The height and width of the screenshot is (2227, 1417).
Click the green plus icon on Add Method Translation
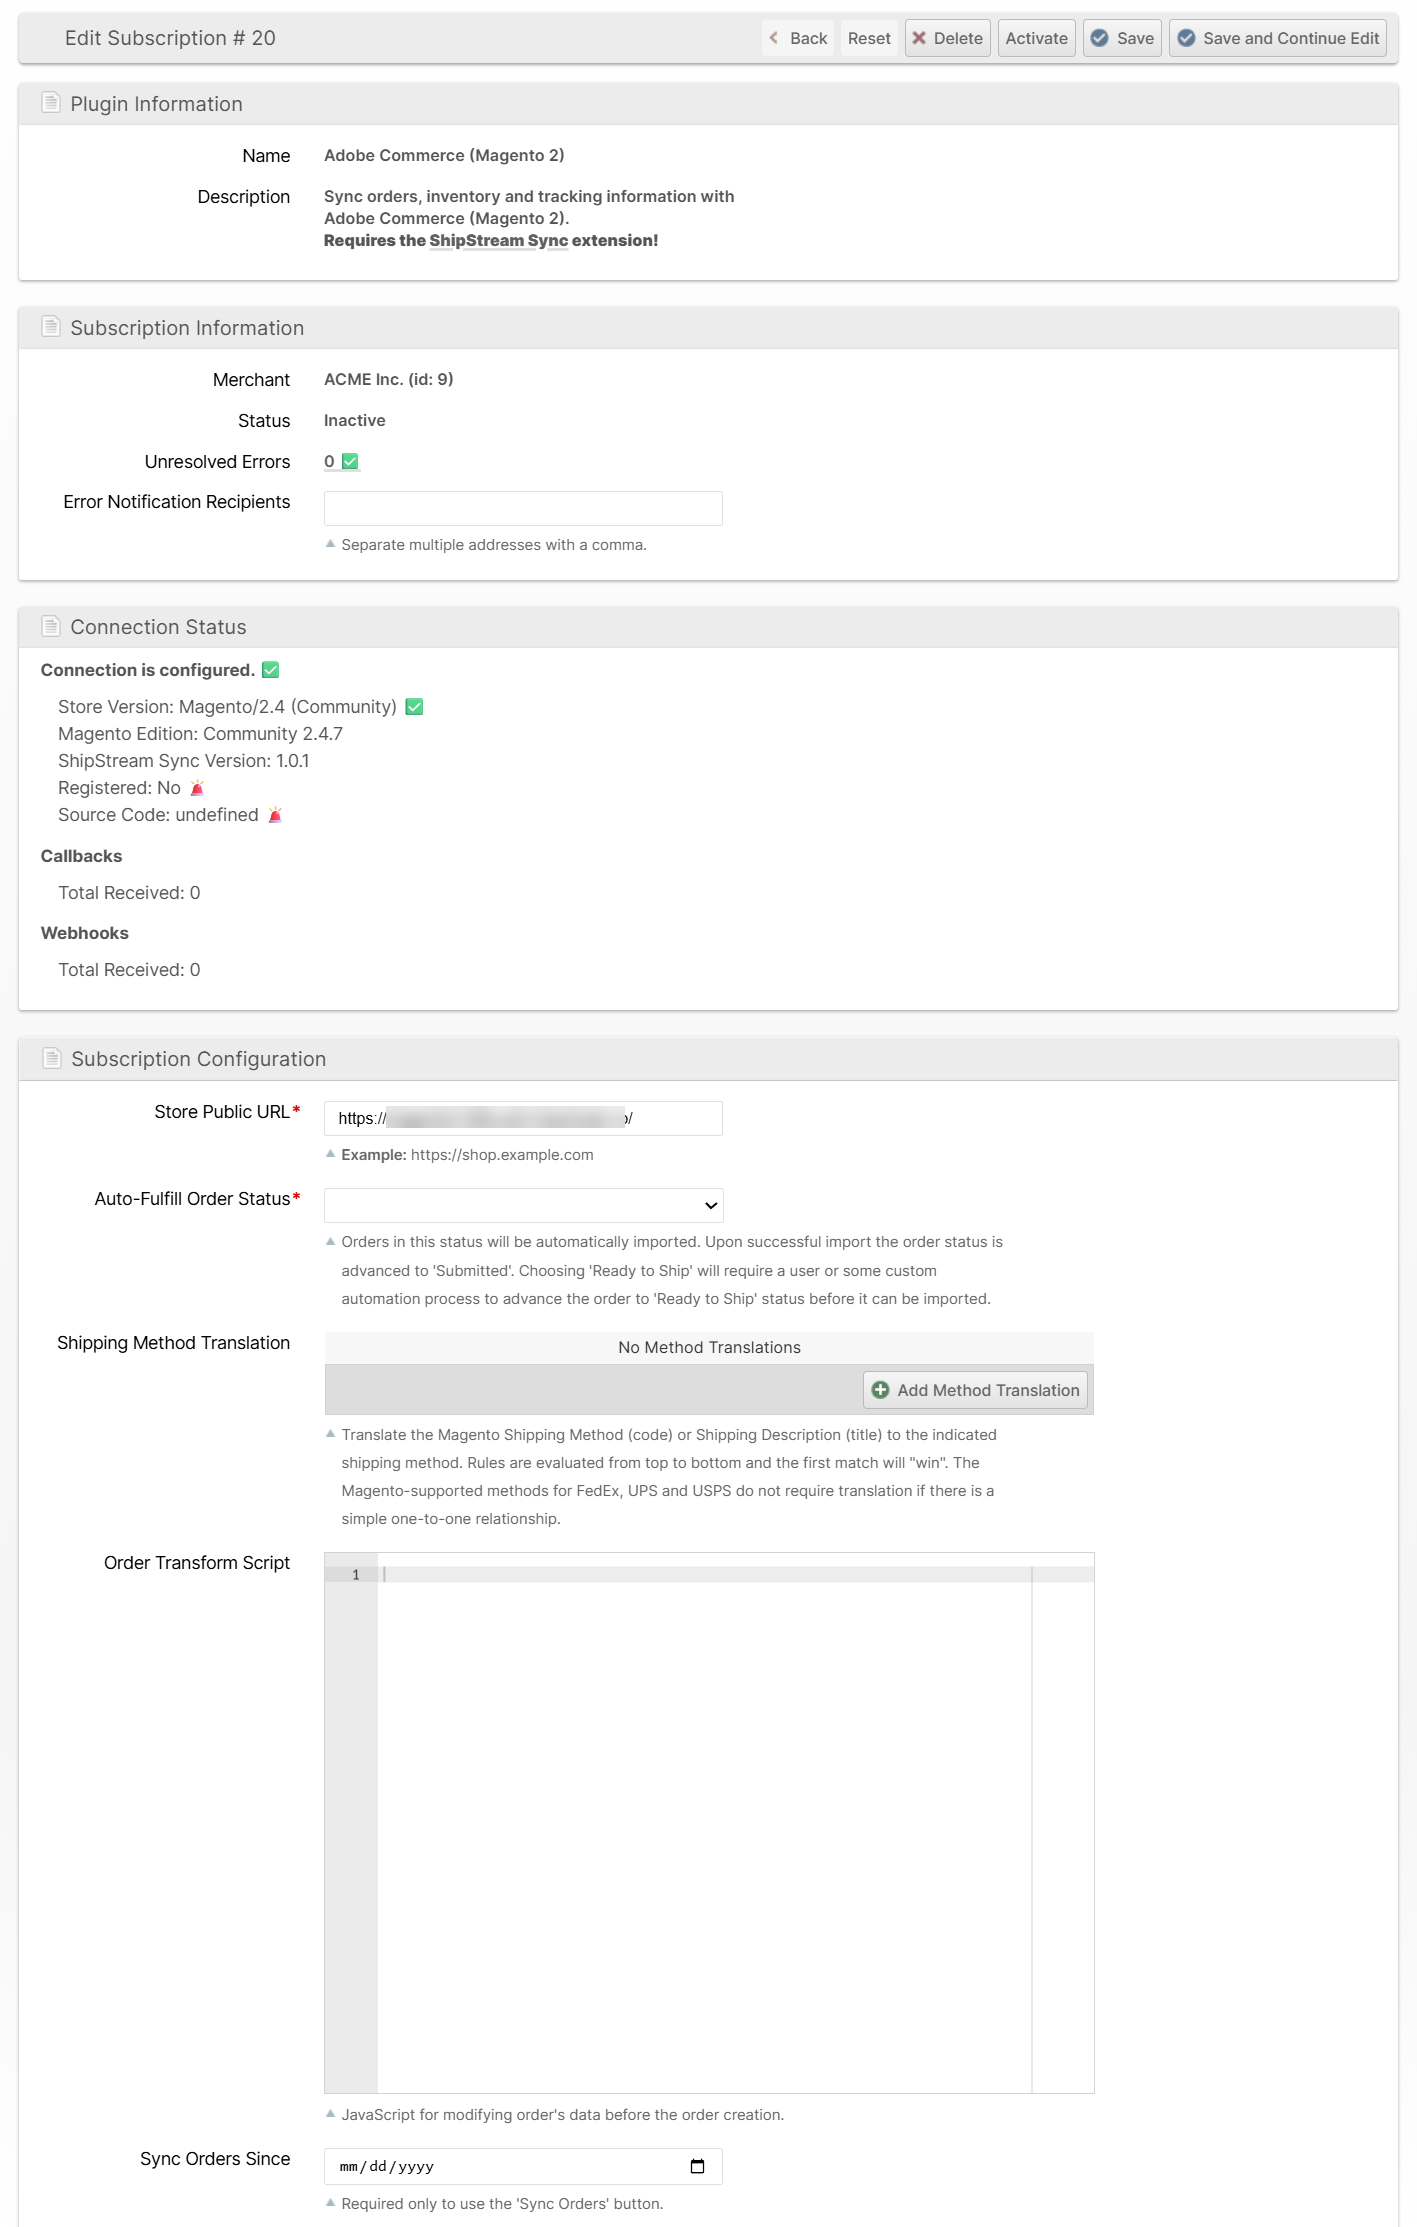[880, 1390]
